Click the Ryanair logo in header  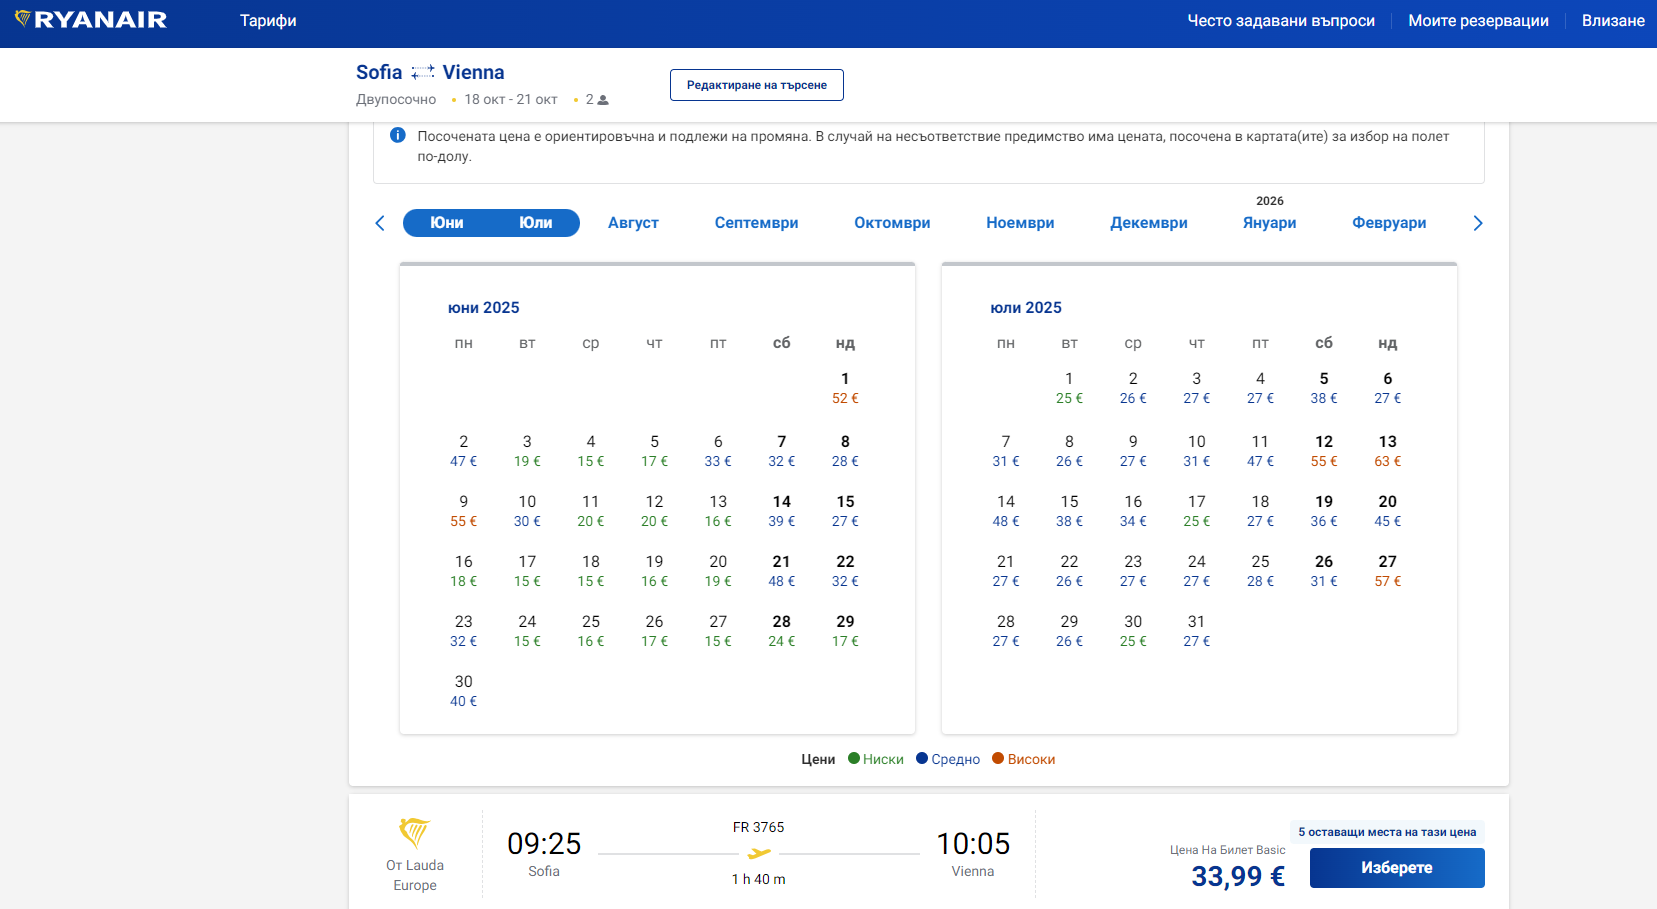click(91, 20)
